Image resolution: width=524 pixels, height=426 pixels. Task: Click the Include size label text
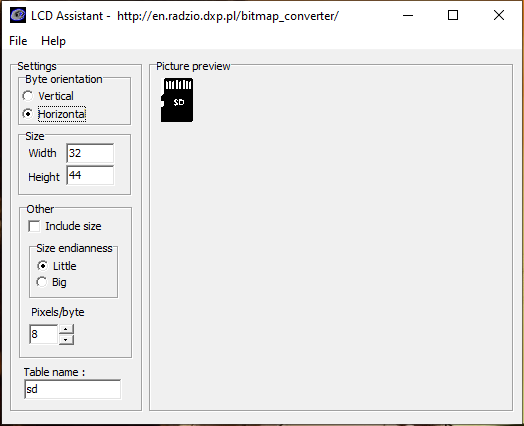click(x=73, y=226)
